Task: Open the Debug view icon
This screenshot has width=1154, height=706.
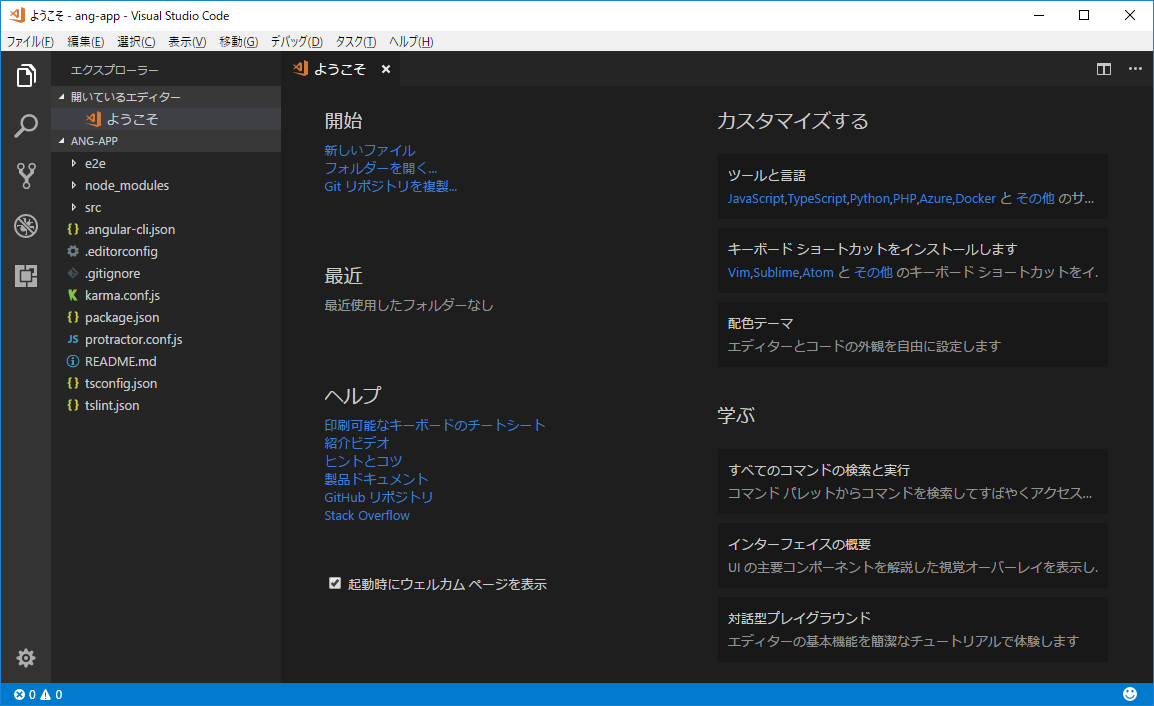Action: tap(26, 226)
